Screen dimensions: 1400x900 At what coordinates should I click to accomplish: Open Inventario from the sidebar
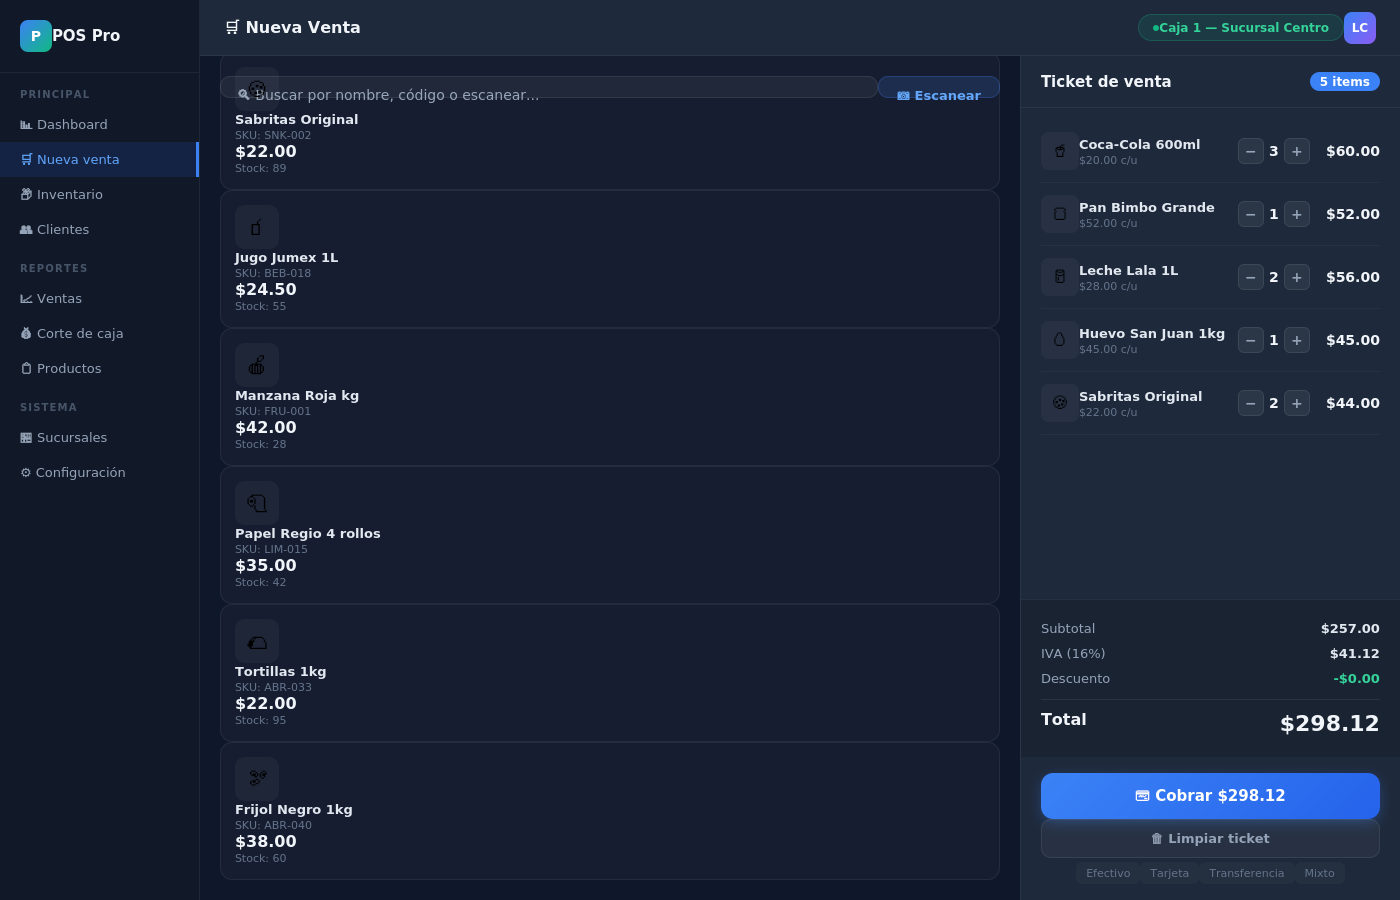tap(70, 194)
